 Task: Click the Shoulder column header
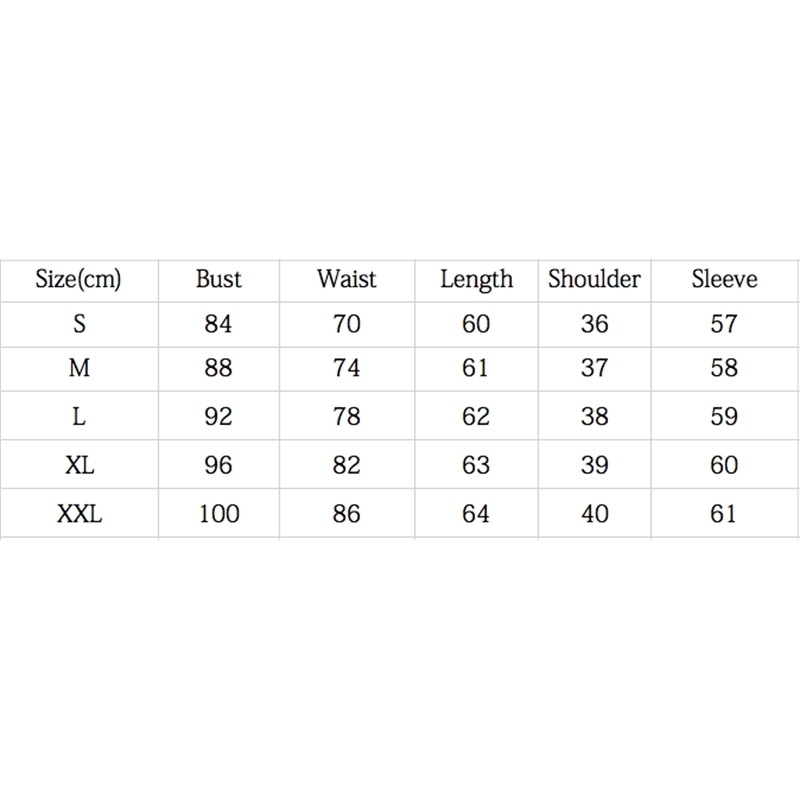click(594, 279)
